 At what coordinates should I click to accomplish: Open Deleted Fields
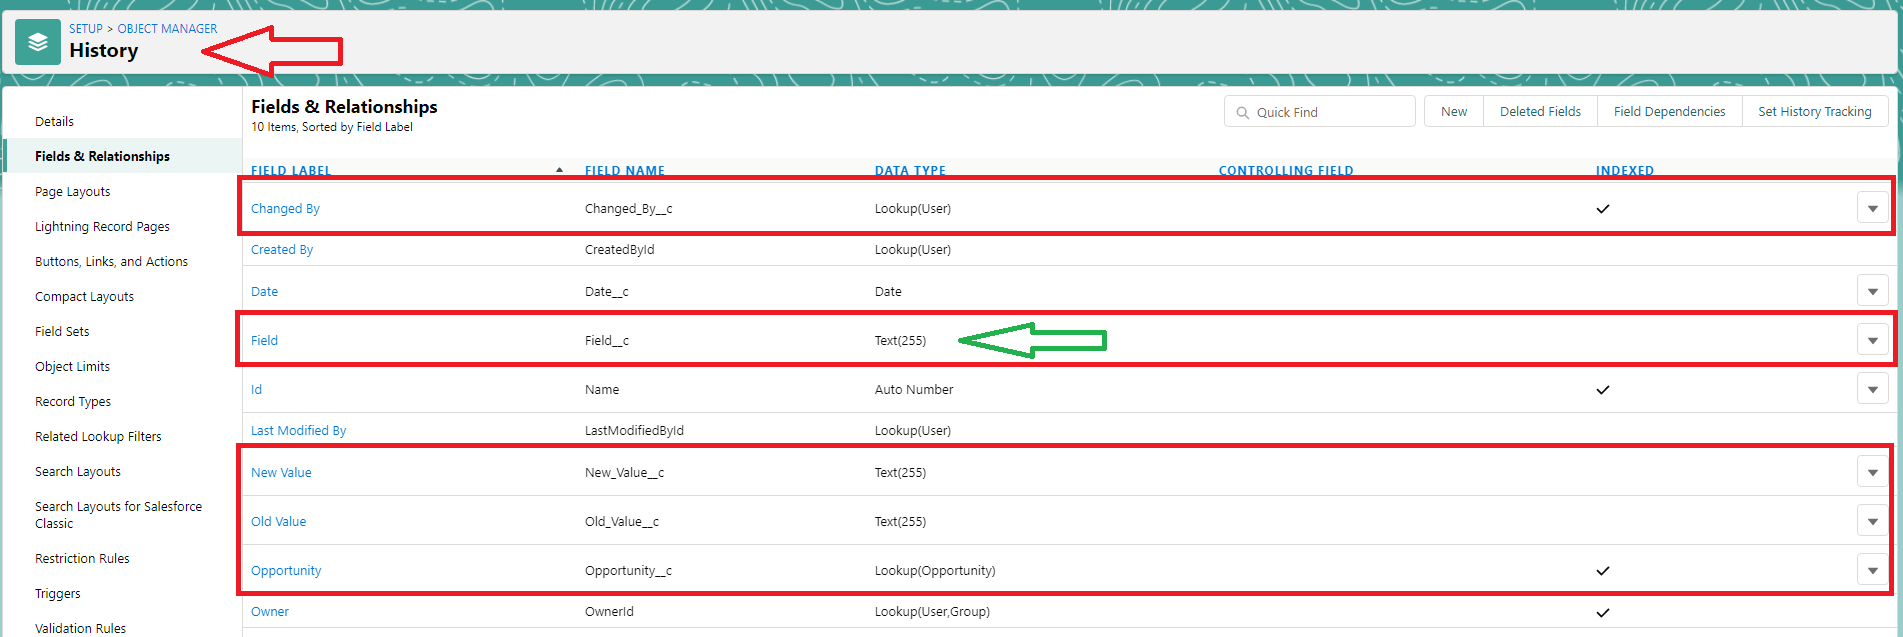pos(1540,112)
